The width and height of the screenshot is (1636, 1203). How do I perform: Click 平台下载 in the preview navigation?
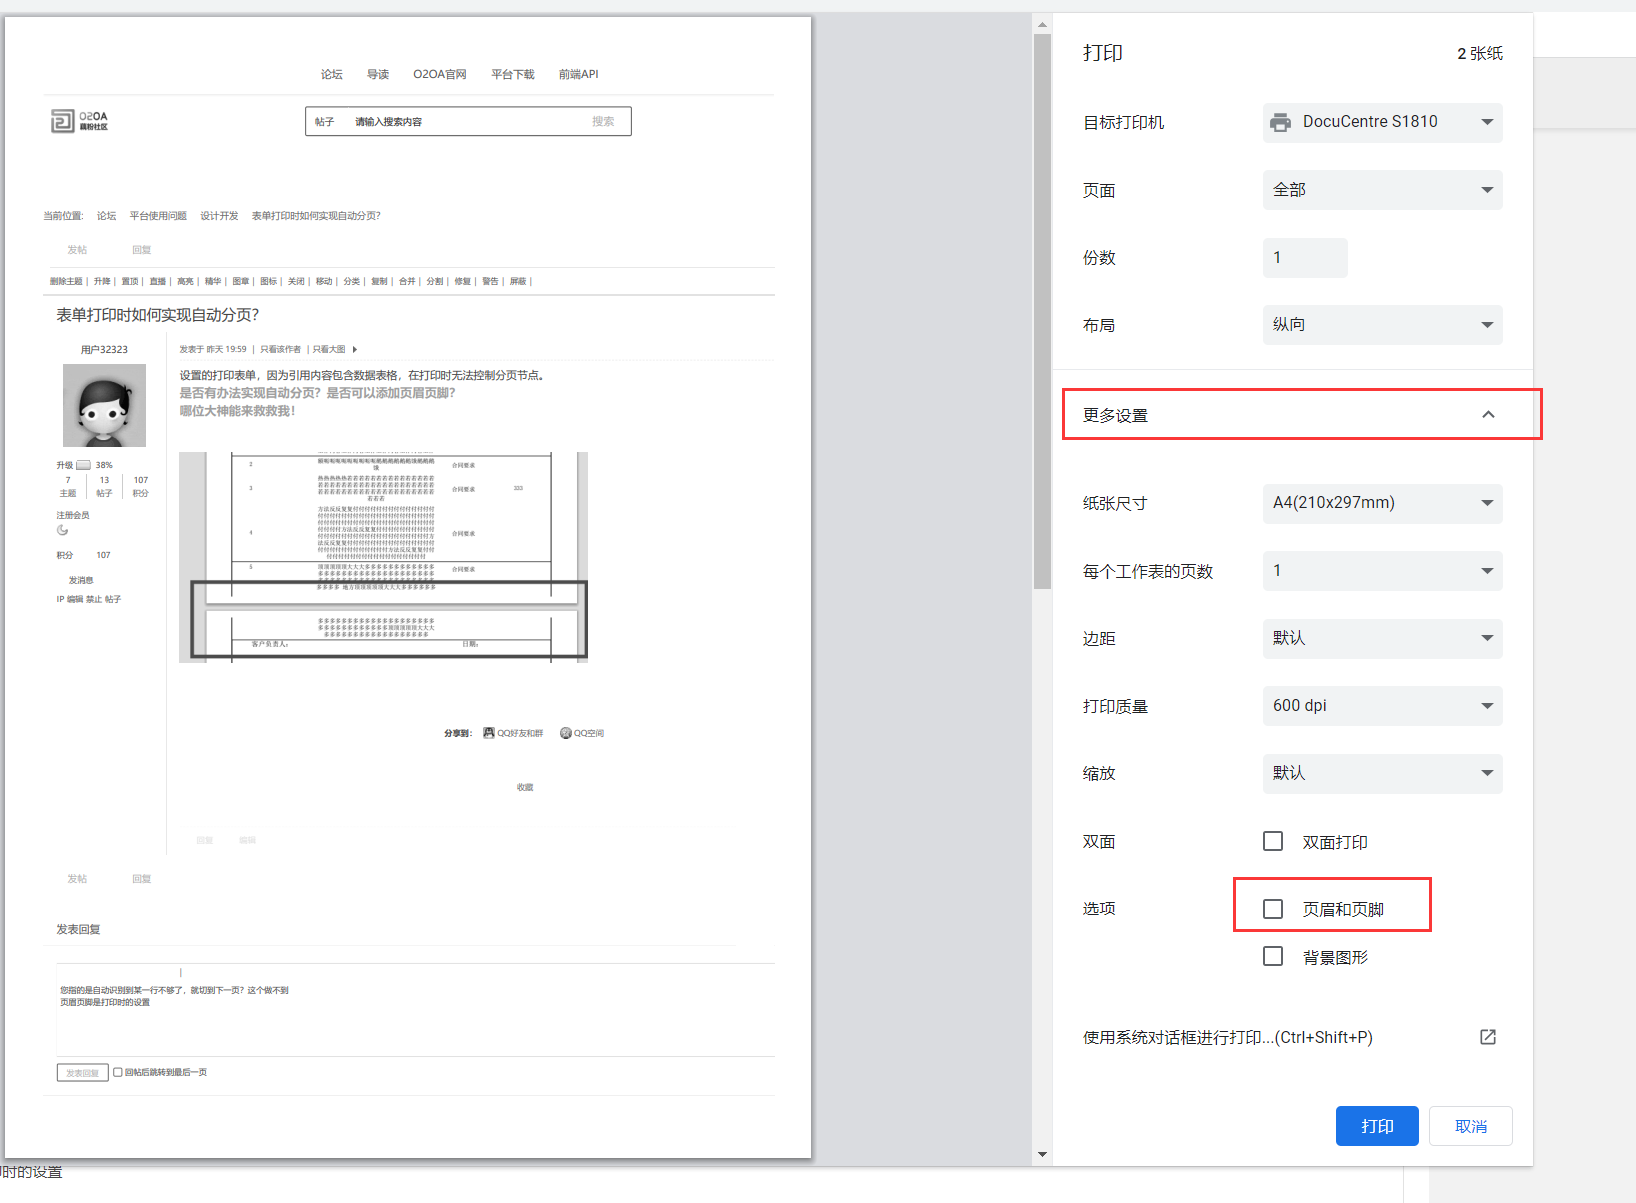(513, 74)
